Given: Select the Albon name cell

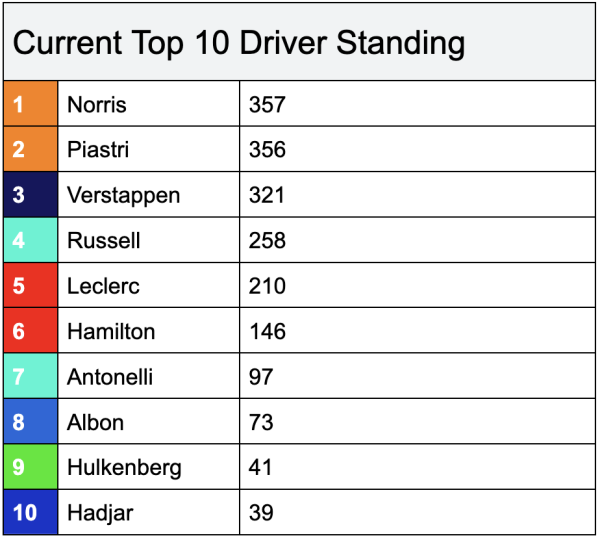Looking at the screenshot, I should pyautogui.click(x=148, y=422).
